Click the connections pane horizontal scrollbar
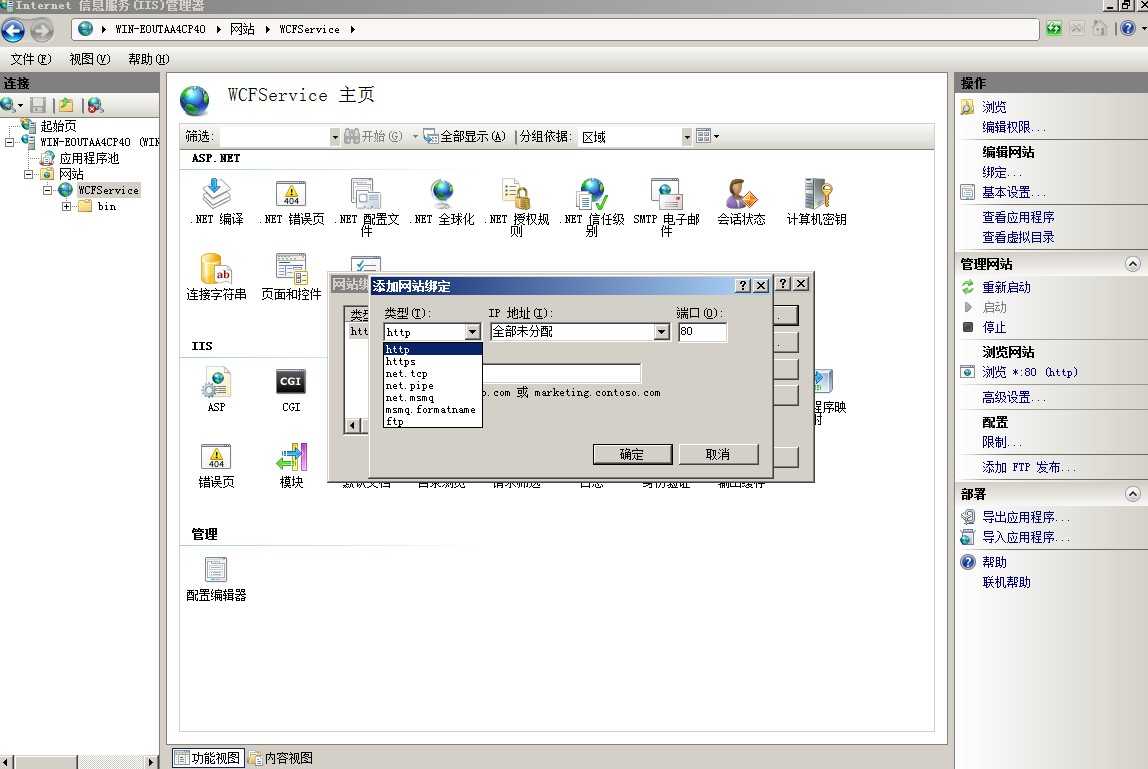The height and width of the screenshot is (769, 1148). [79, 762]
